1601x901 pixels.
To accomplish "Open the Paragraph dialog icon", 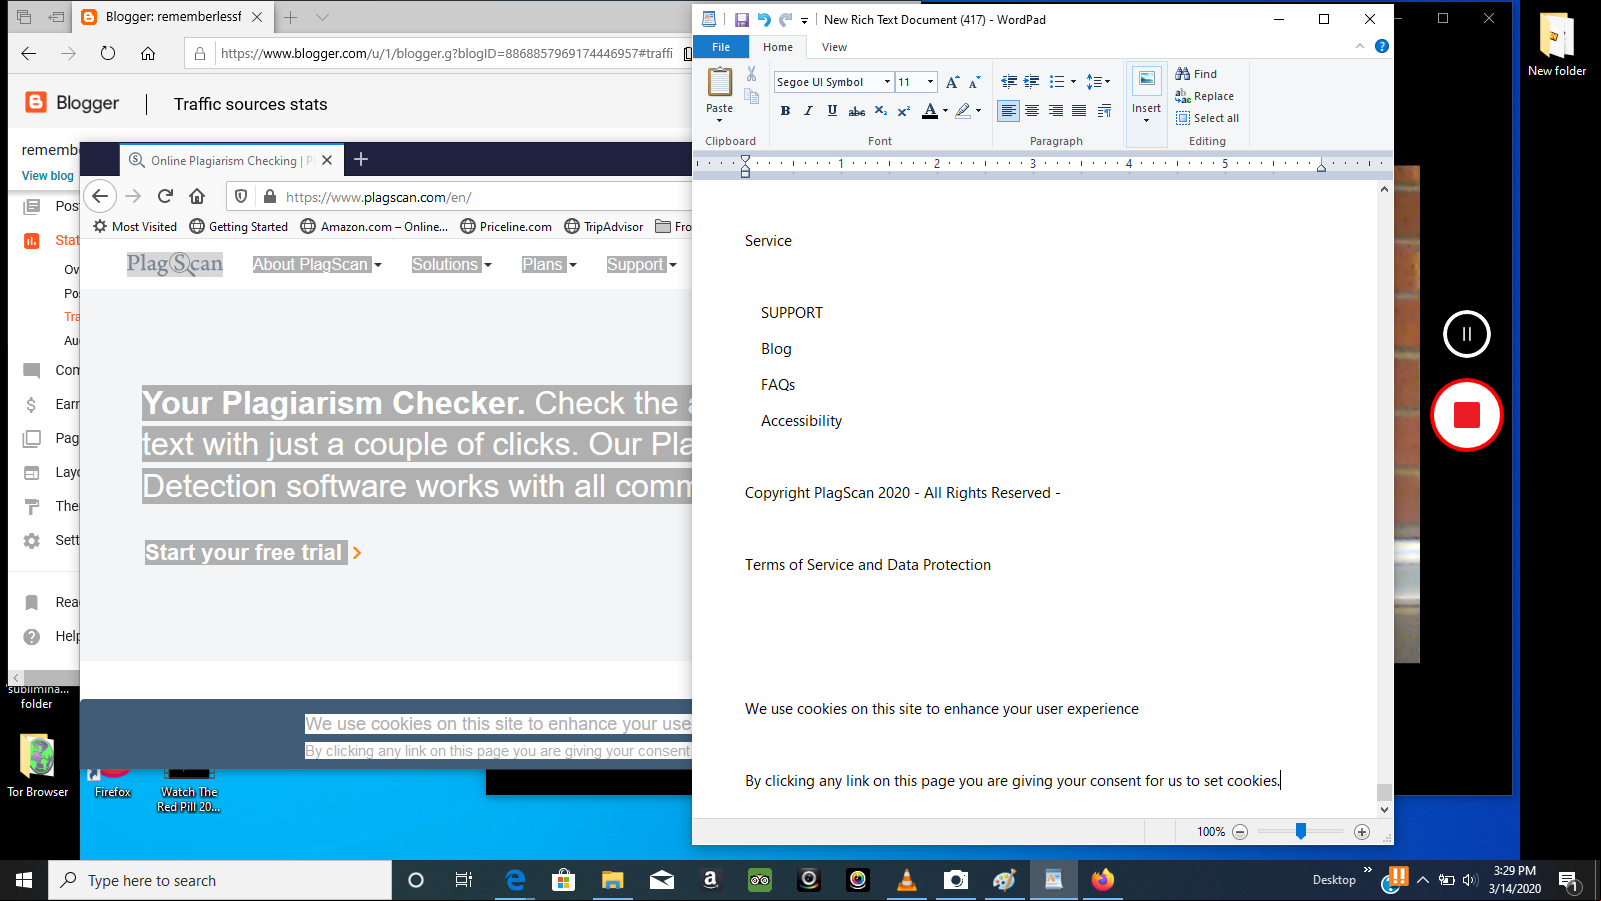I will click(1104, 111).
